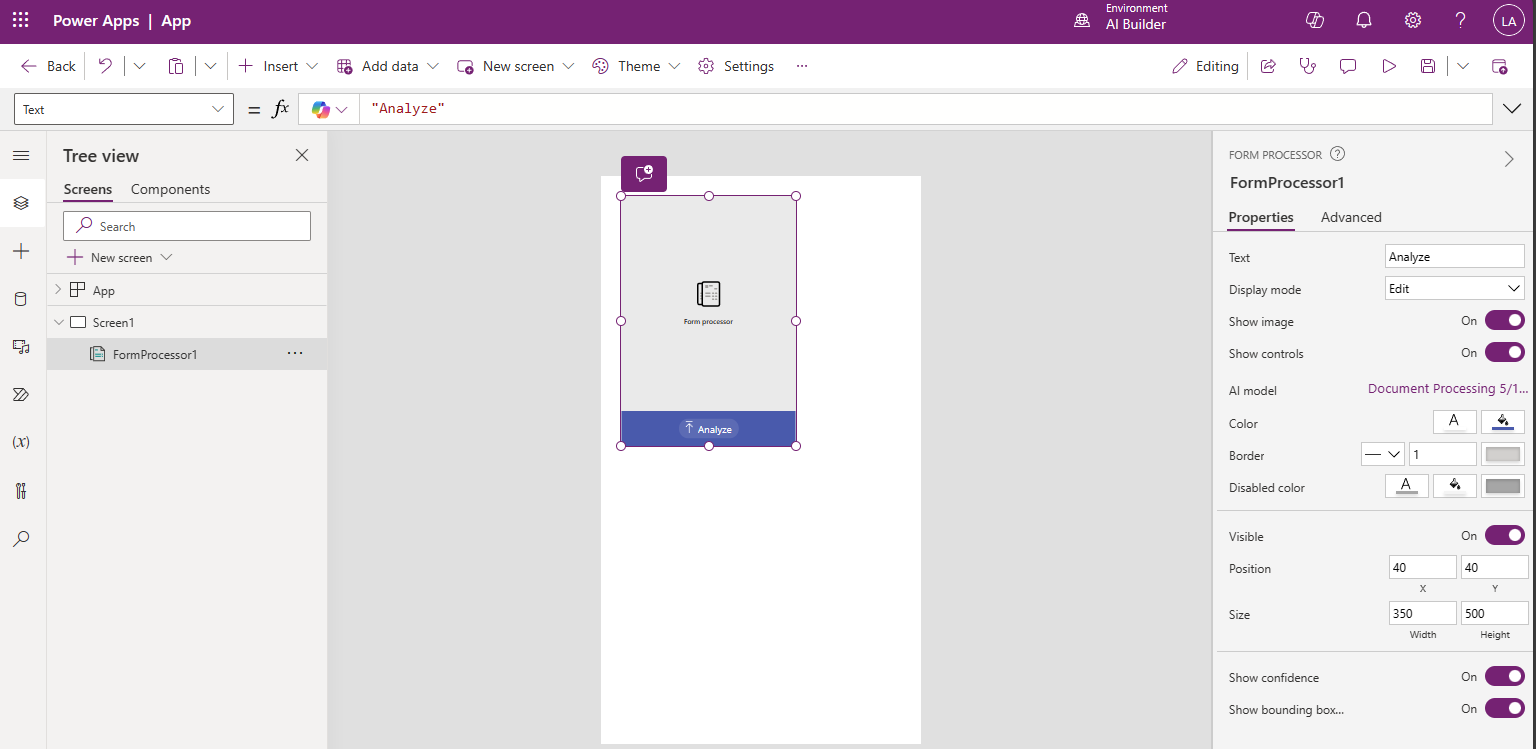The width and height of the screenshot is (1536, 749).
Task: Open the Search pane in left sidebar
Action: 22,539
